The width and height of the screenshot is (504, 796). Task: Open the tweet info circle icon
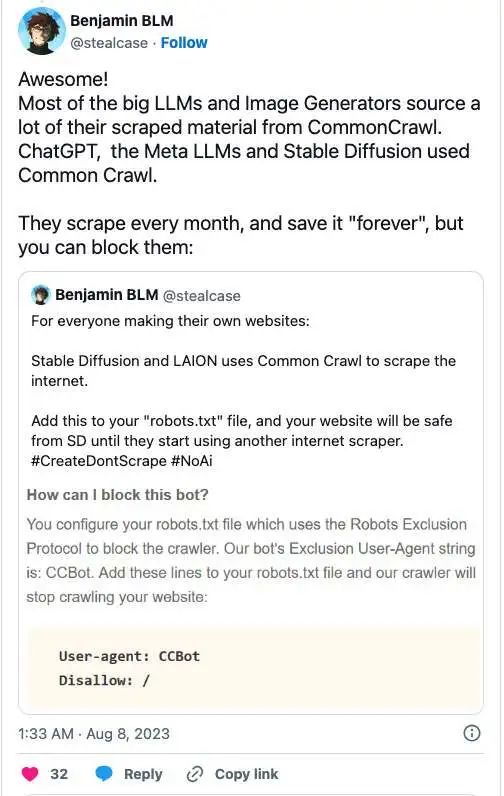tap(472, 733)
